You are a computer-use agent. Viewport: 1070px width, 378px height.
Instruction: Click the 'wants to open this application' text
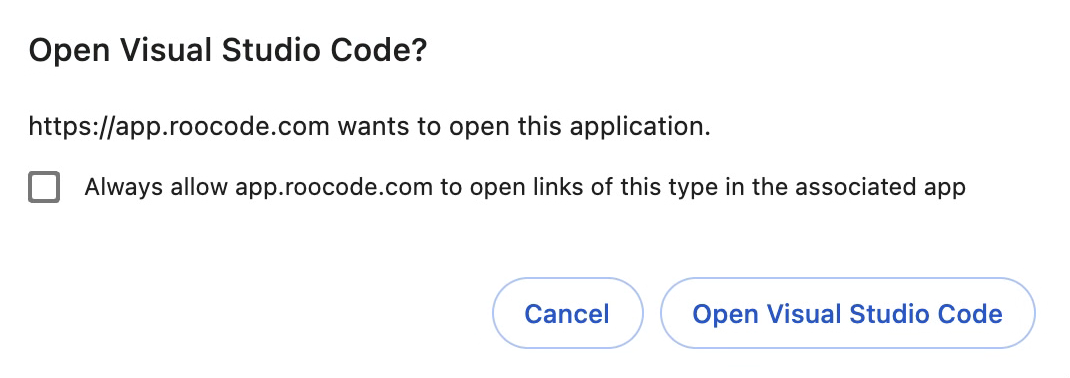[524, 127]
